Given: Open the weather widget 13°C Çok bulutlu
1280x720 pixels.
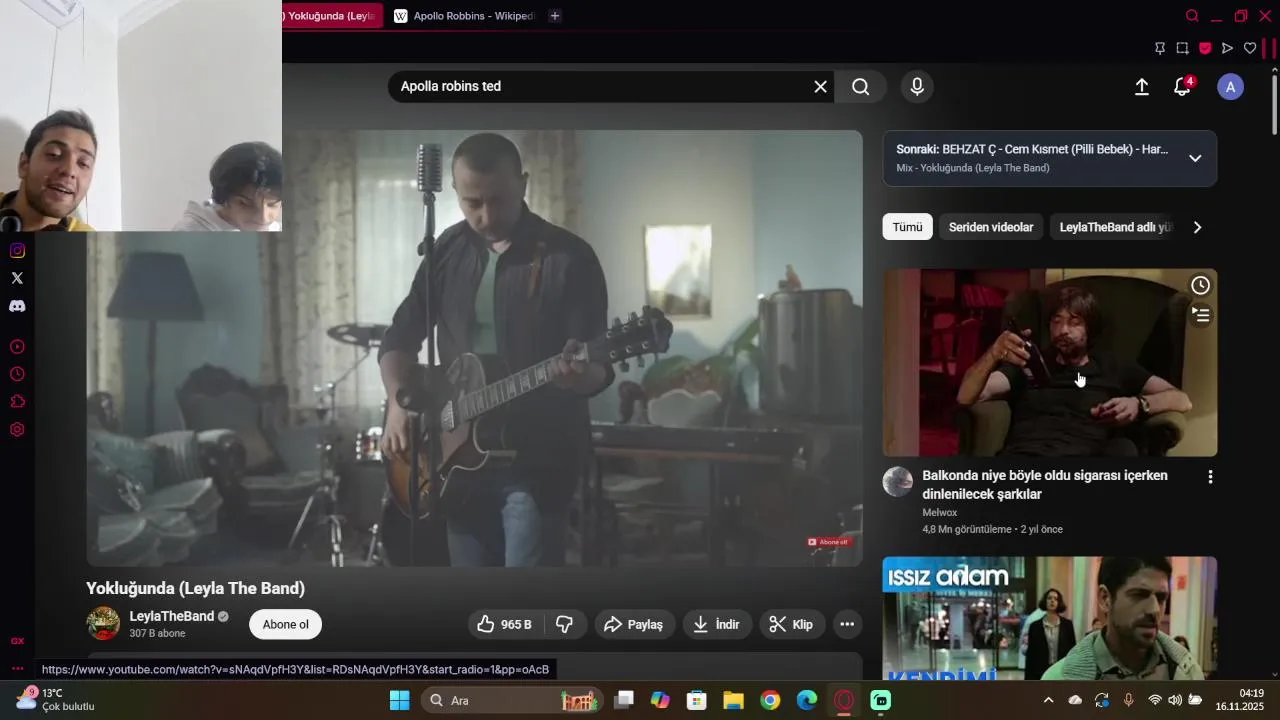Looking at the screenshot, I should pyautogui.click(x=56, y=699).
